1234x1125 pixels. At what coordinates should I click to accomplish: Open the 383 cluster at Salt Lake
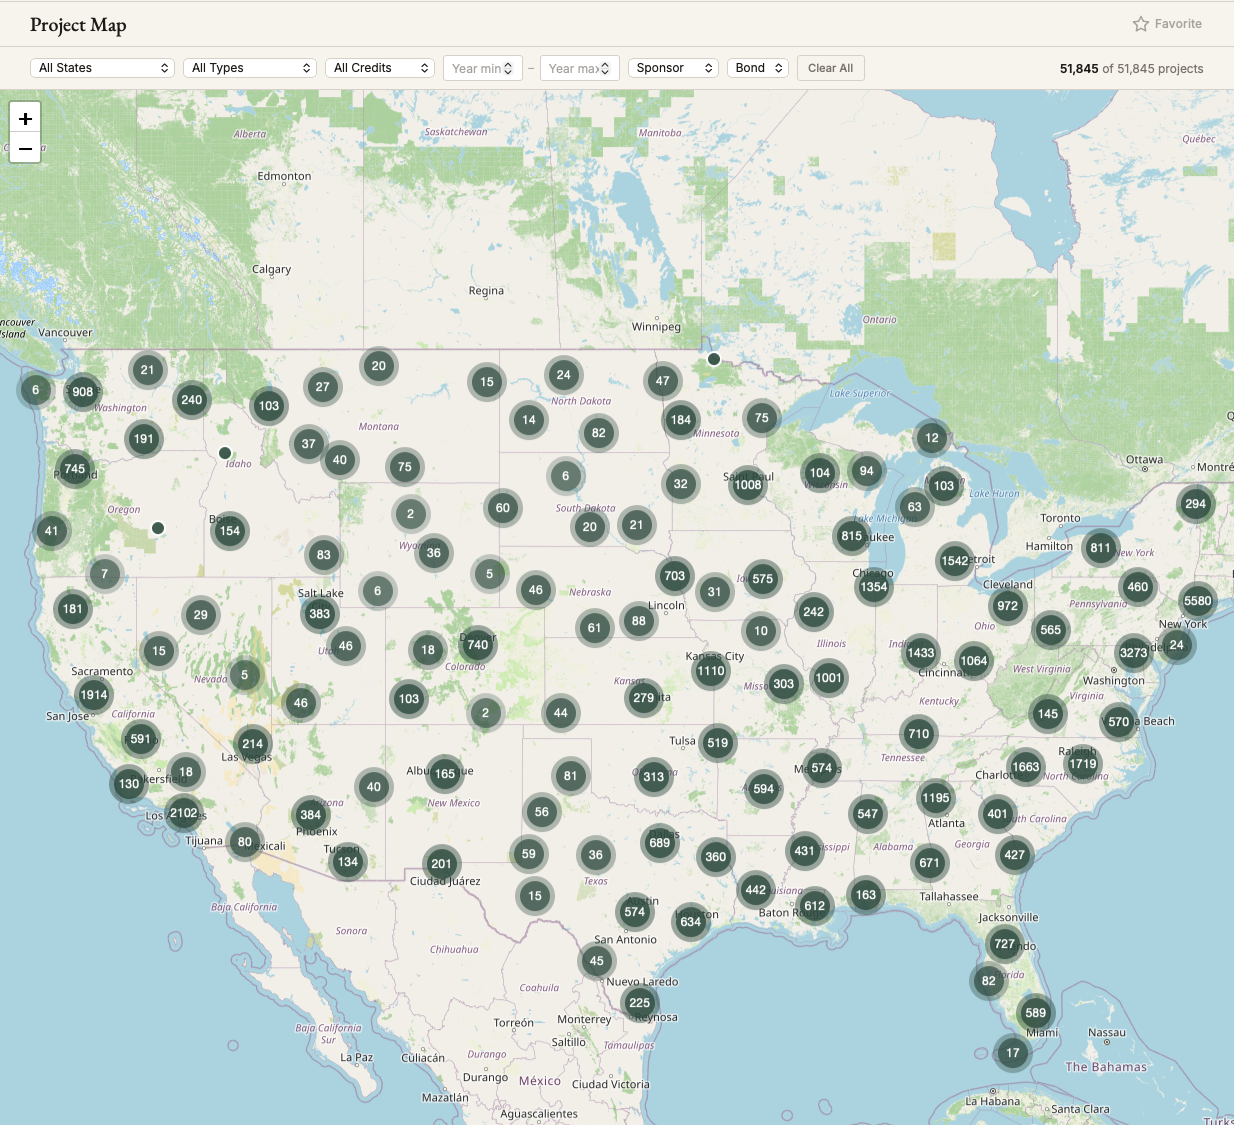320,614
